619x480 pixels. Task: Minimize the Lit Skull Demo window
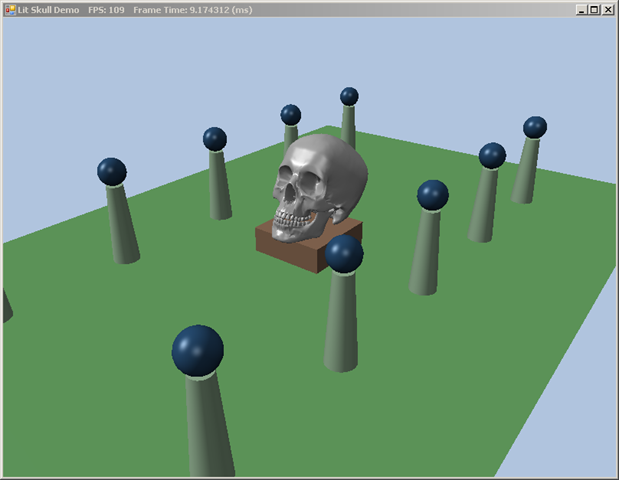pyautogui.click(x=581, y=10)
